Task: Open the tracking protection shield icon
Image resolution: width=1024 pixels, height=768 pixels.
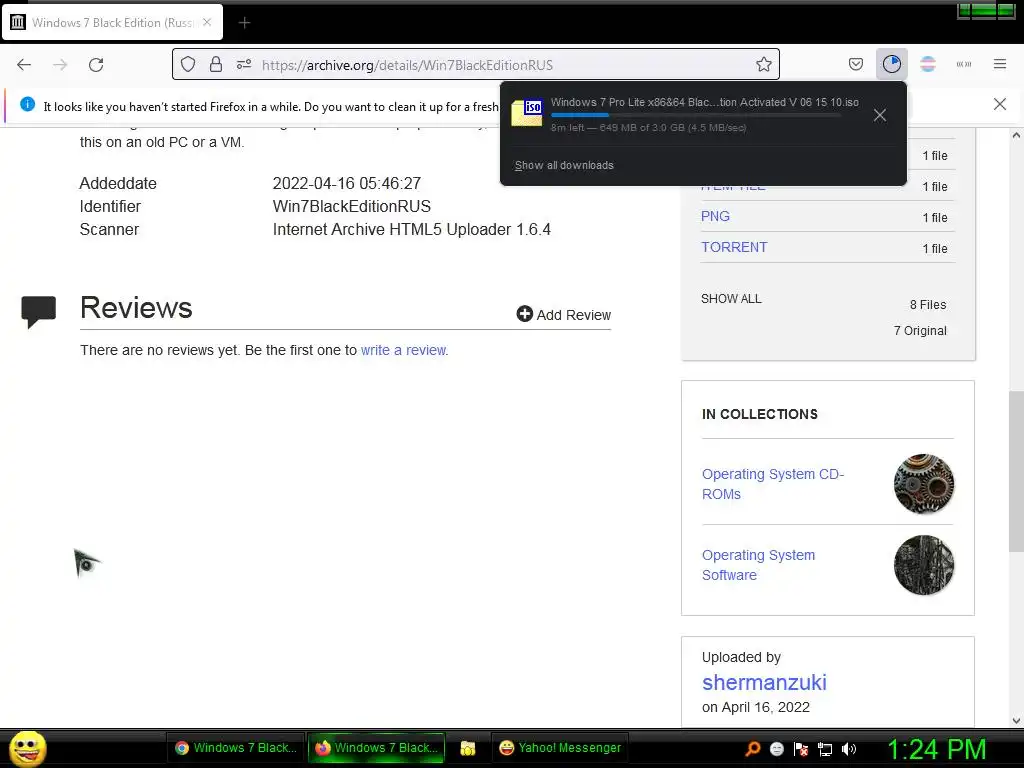Action: tap(188, 64)
